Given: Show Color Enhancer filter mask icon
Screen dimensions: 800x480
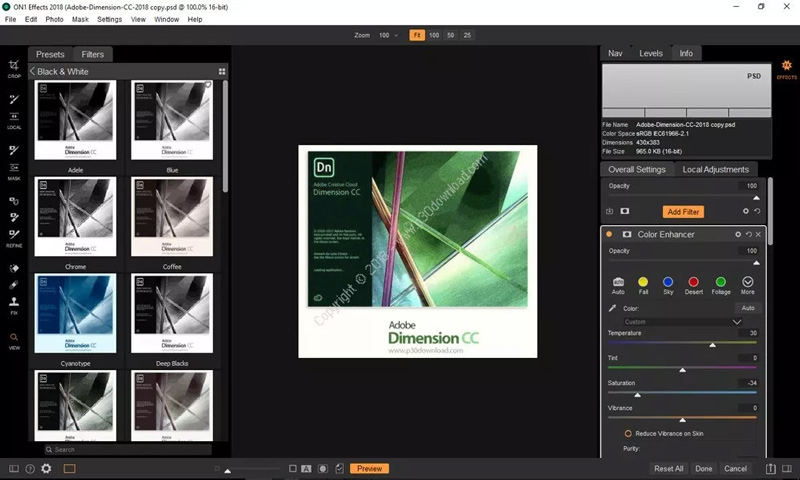Looking at the screenshot, I should (627, 234).
